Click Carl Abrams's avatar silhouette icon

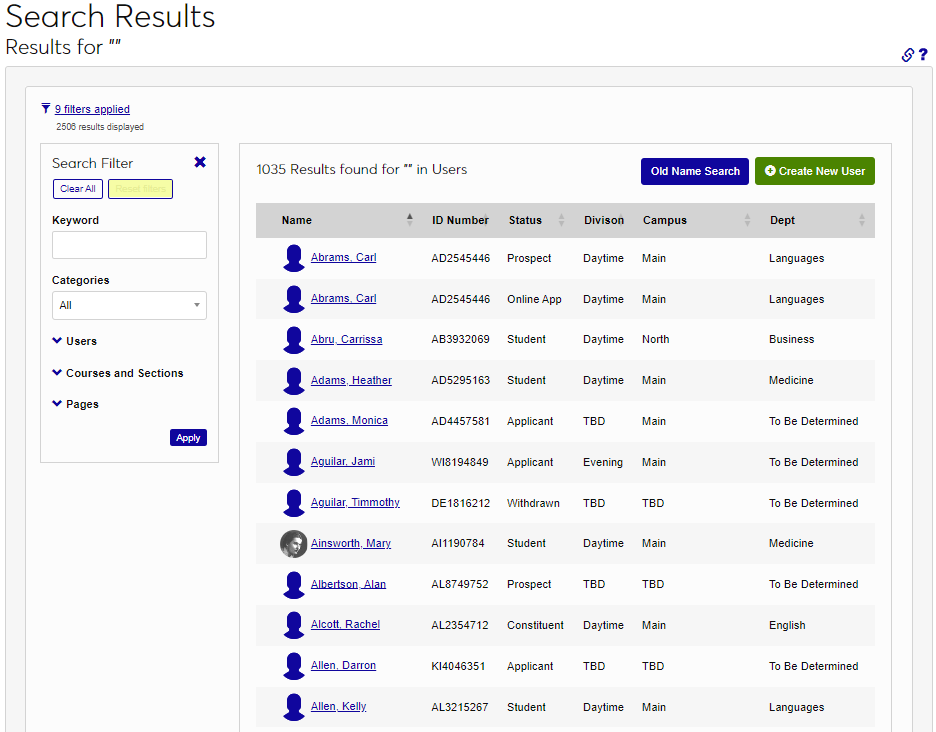pyautogui.click(x=293, y=258)
